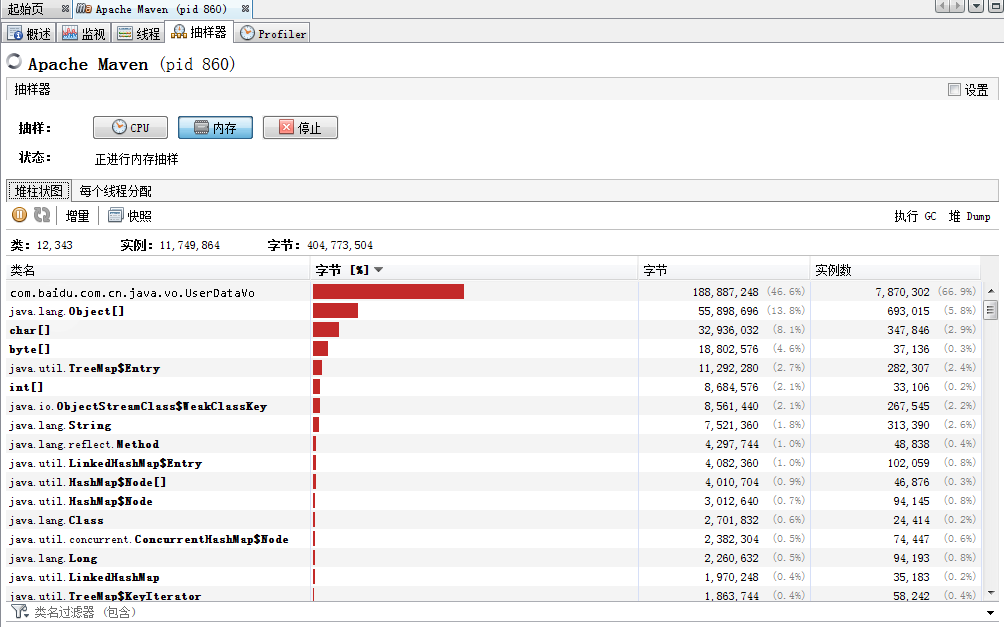The height and width of the screenshot is (627, 1004).
Task: Open the 概述 tab
Action: click(x=29, y=33)
